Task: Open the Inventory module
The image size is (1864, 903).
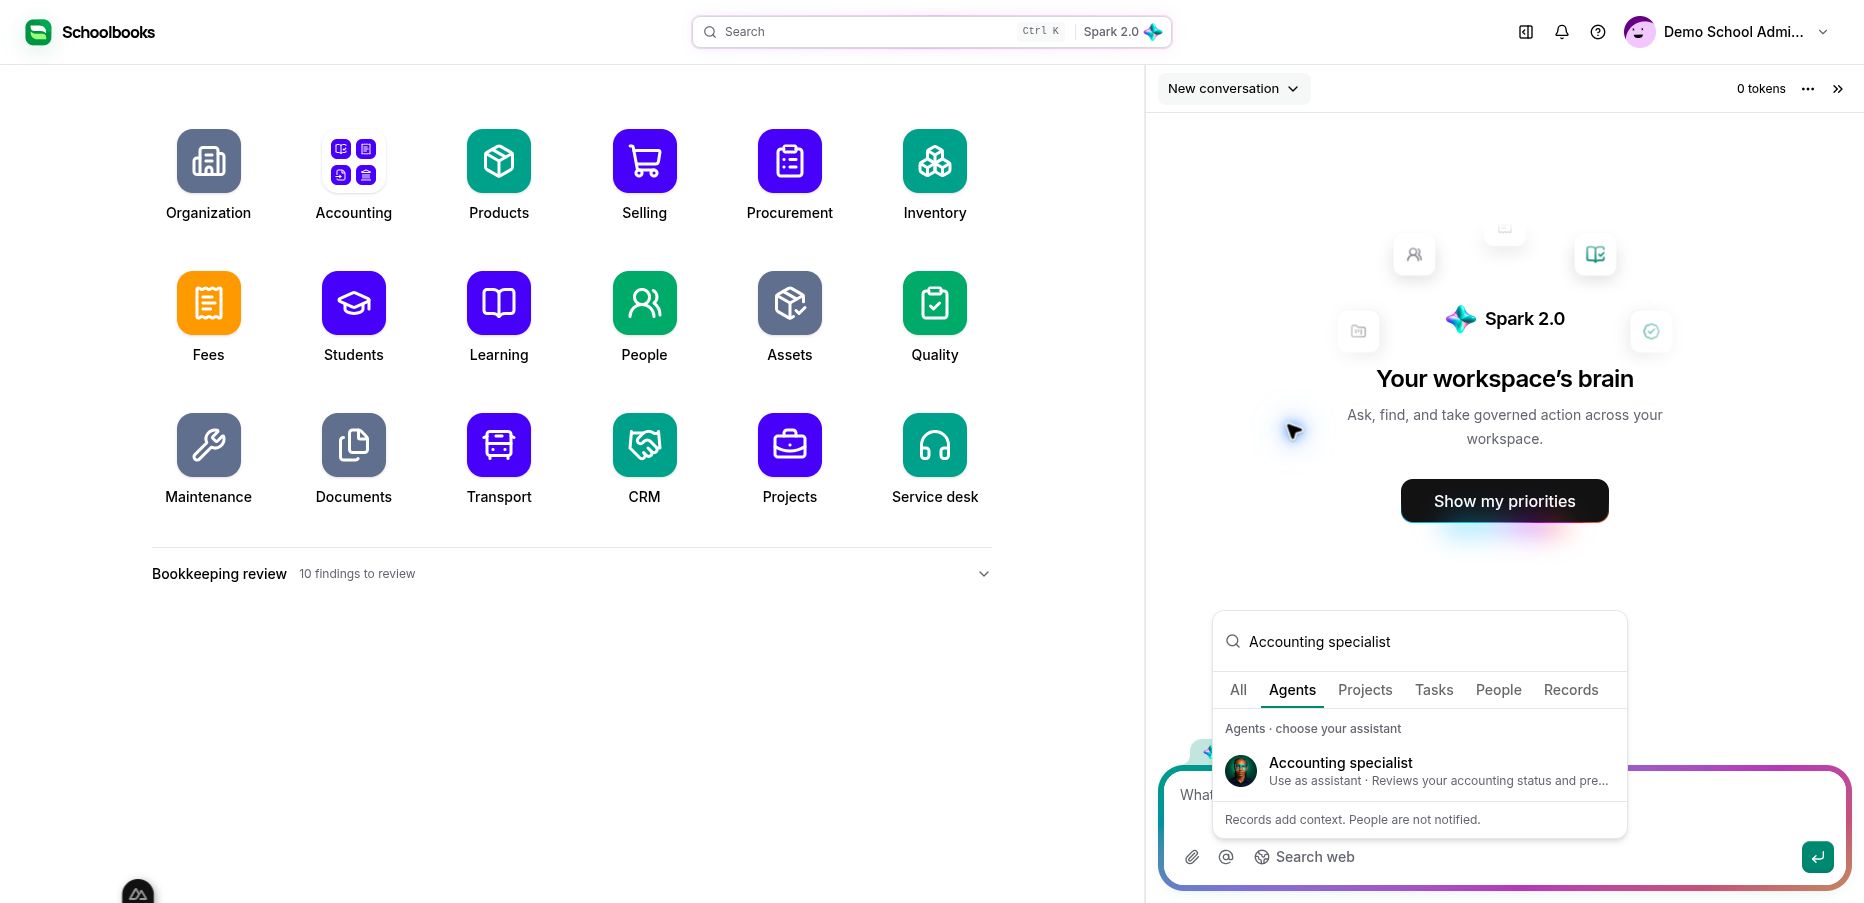Action: [x=935, y=161]
